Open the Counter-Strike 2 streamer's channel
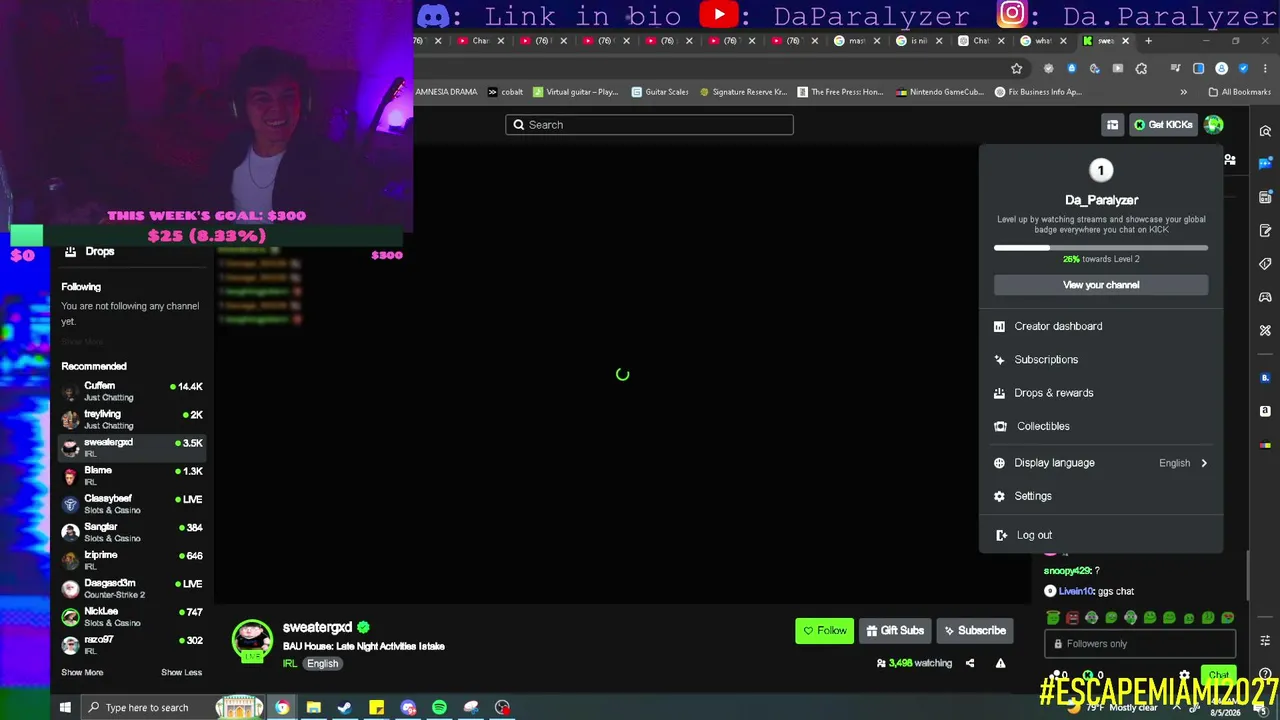This screenshot has width=1280, height=720. (x=132, y=589)
